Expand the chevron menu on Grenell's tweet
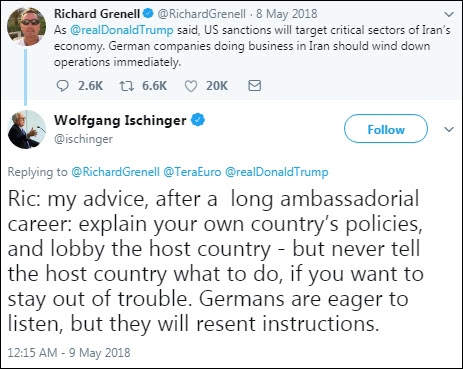 pyautogui.click(x=449, y=14)
